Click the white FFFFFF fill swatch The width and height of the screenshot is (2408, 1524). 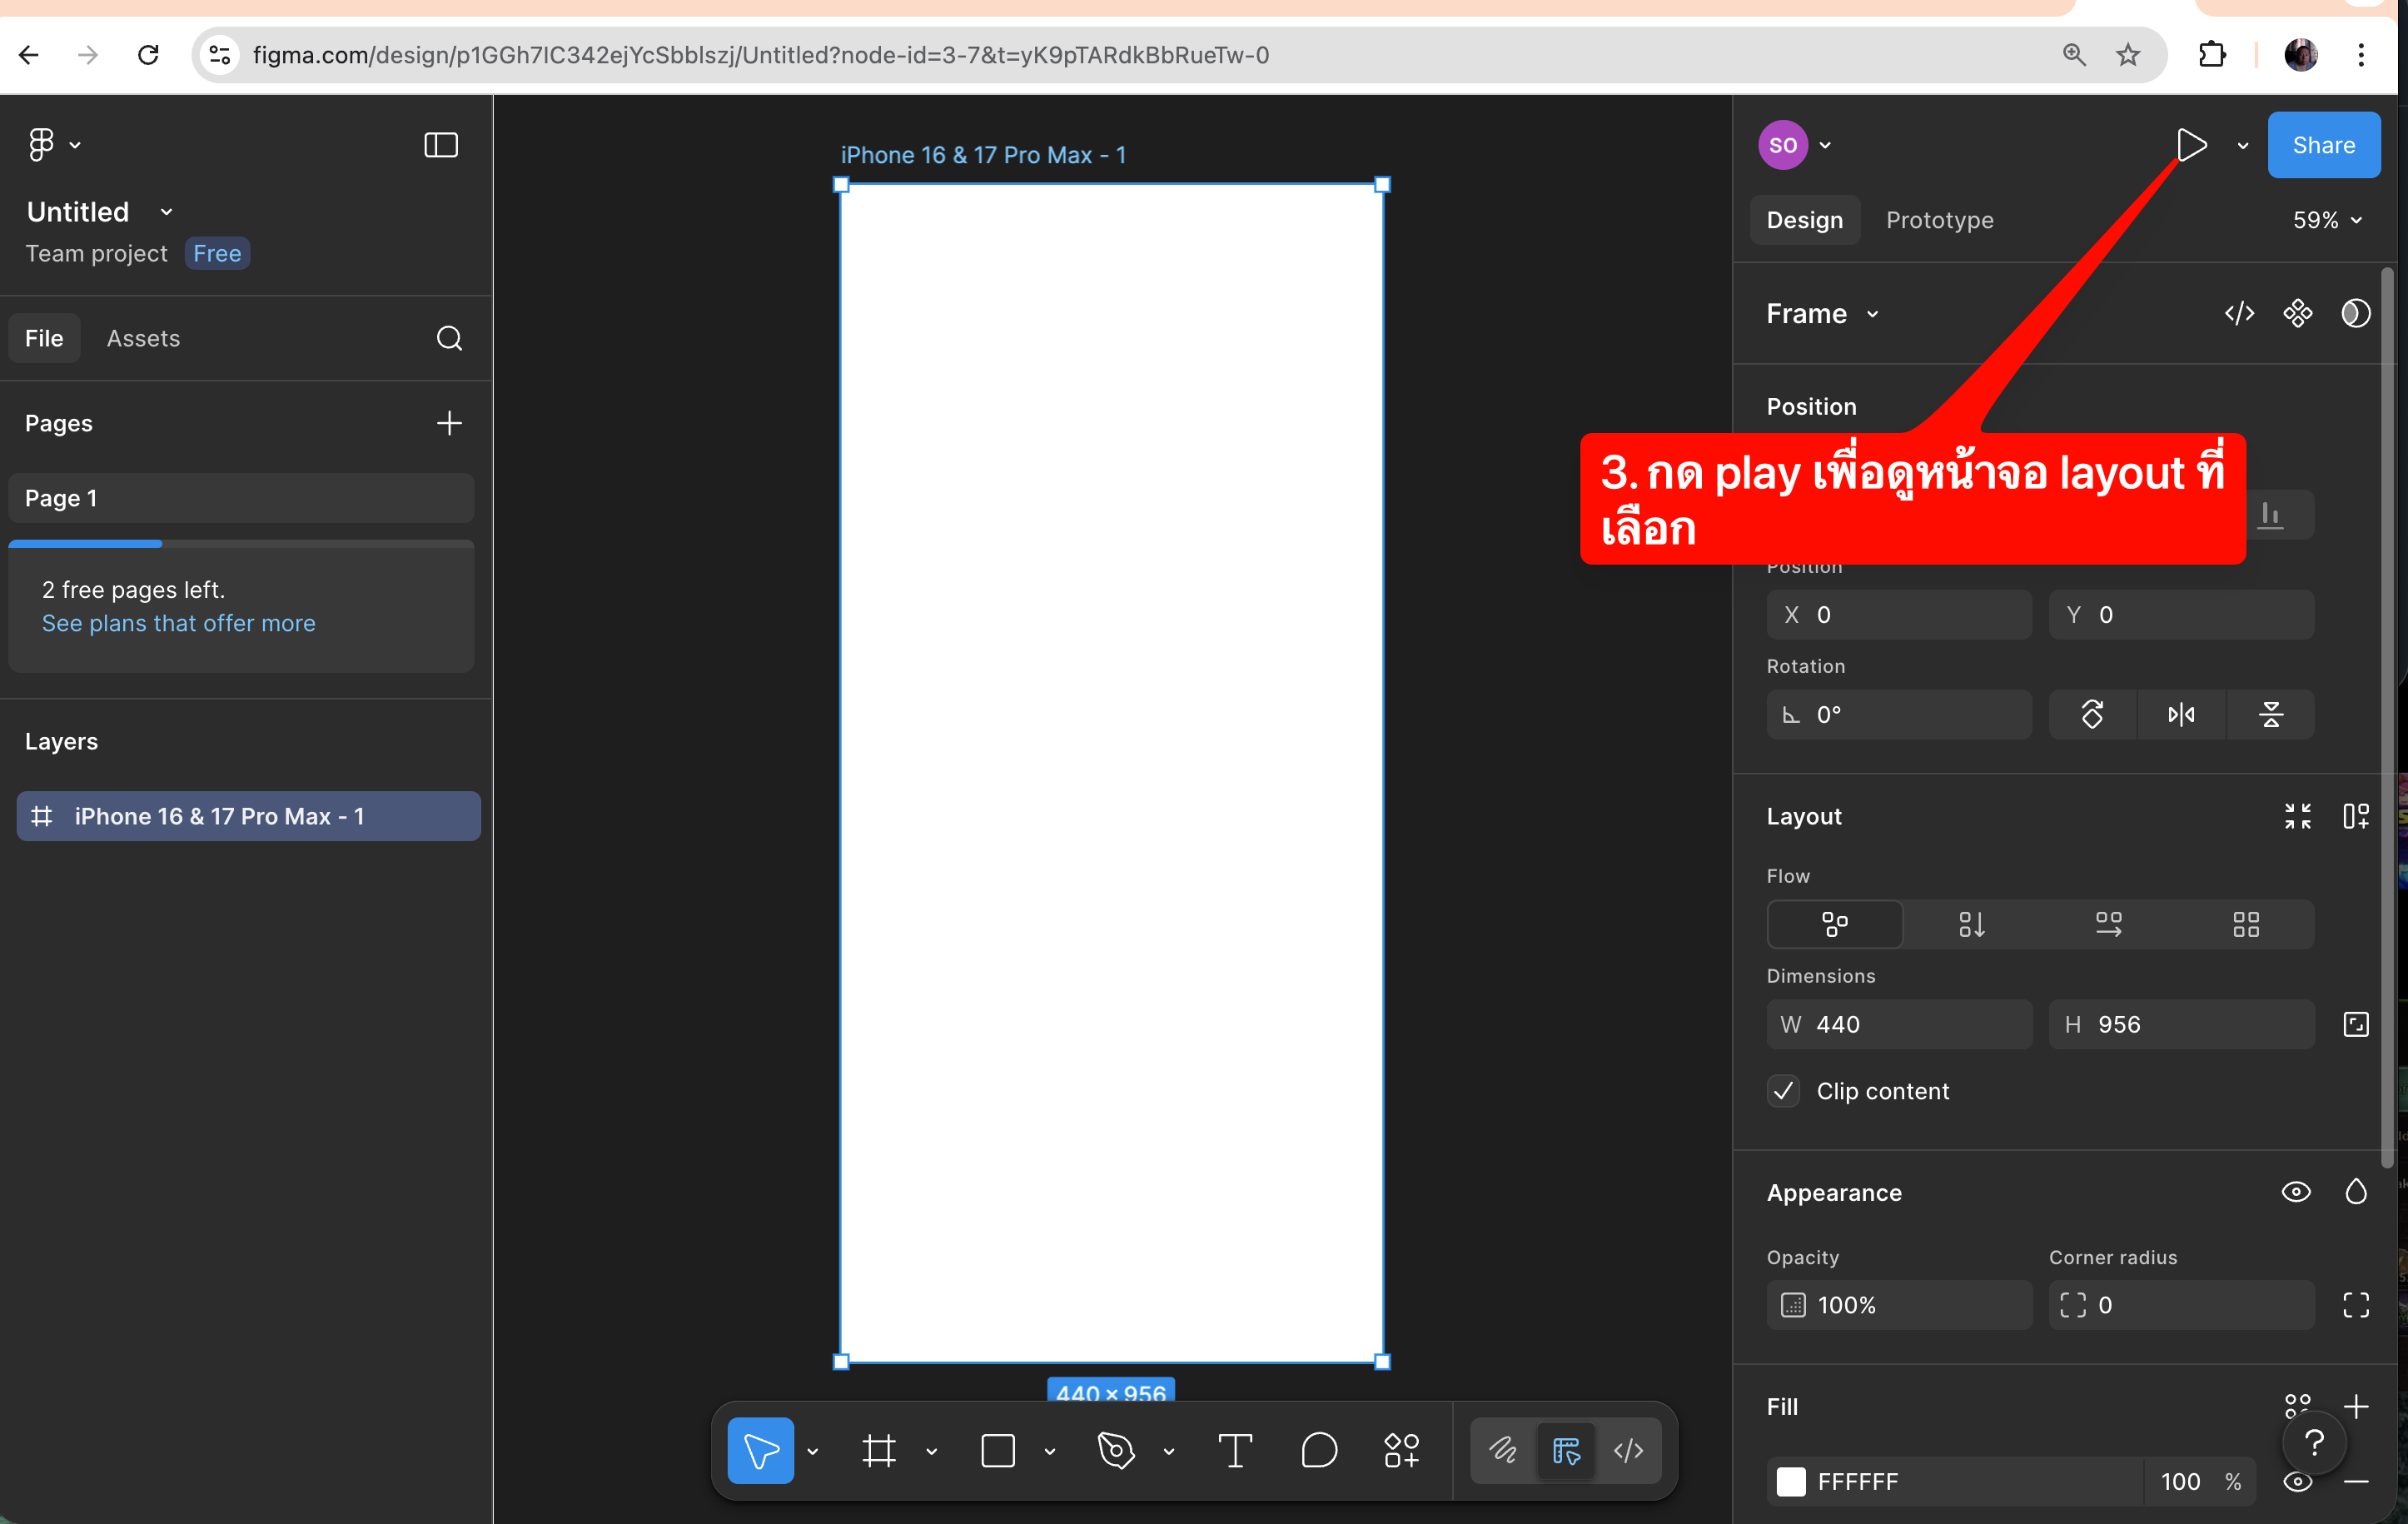[1790, 1481]
